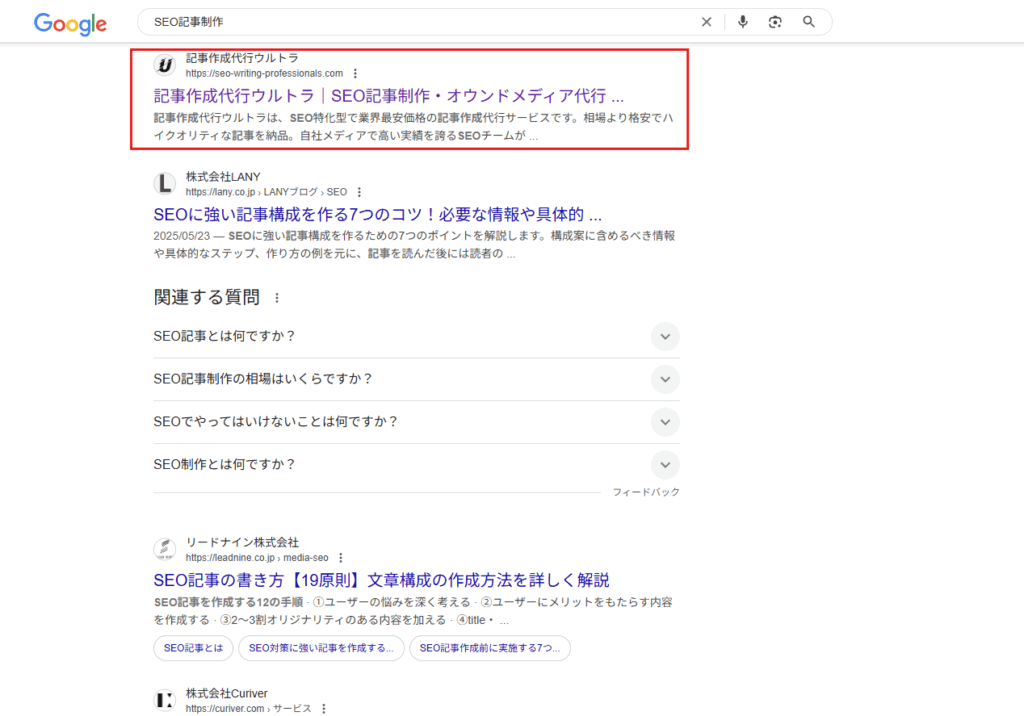Open the three-dot menu beside leadnine.co.jp
The height and width of the screenshot is (716, 1024).
[341, 557]
